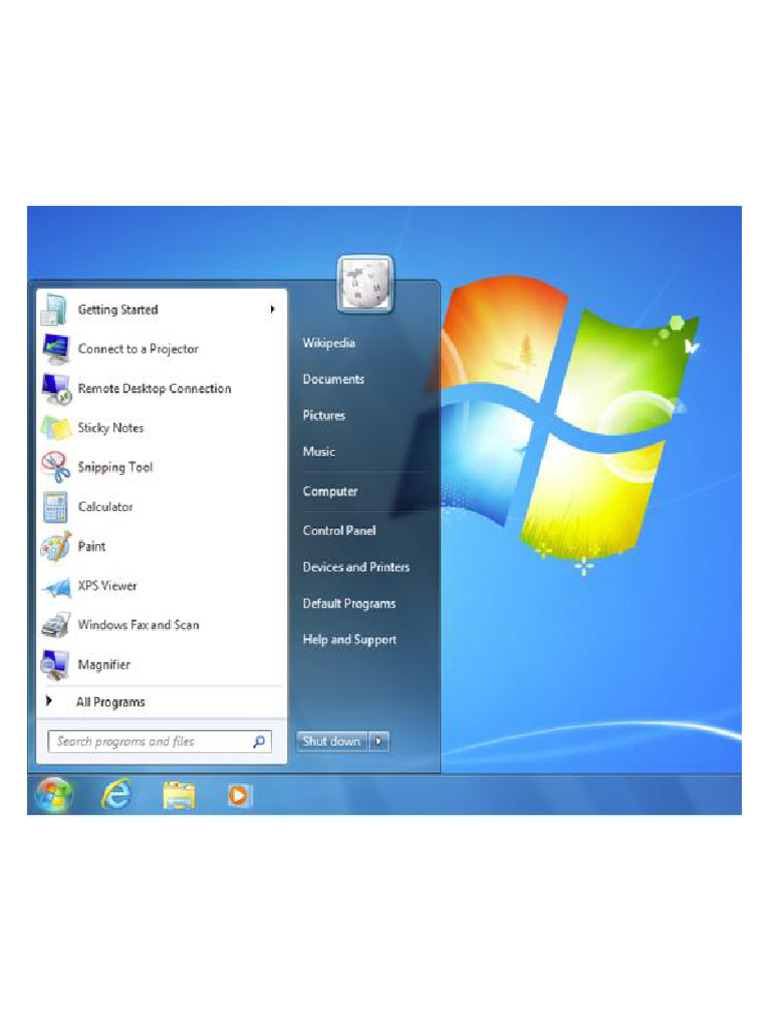The image size is (768, 1024).
Task: Select the Windows Fax and Scan label
Action: point(138,625)
